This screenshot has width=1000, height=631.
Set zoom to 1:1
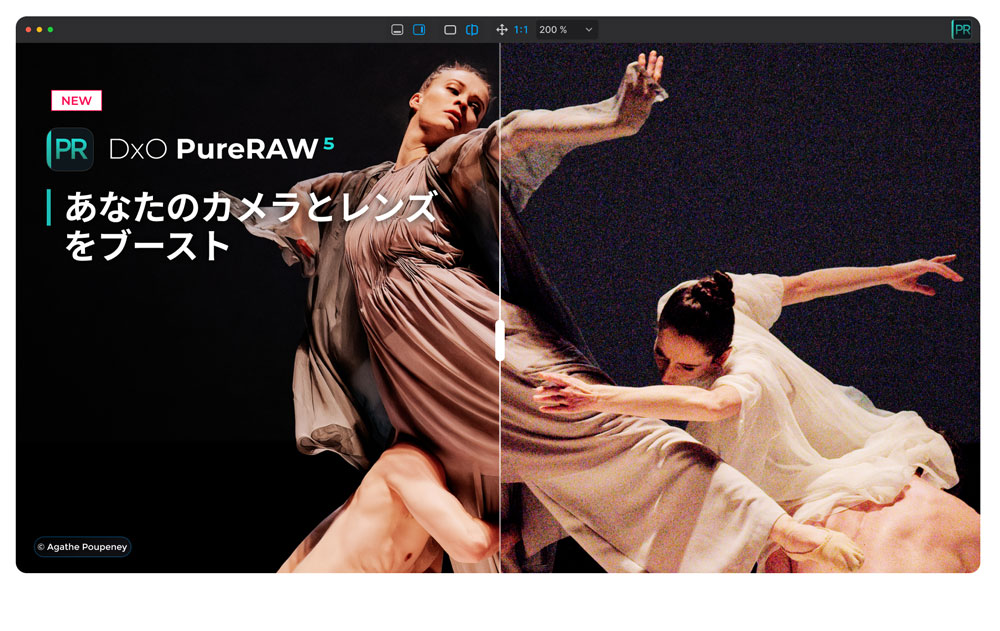point(521,30)
